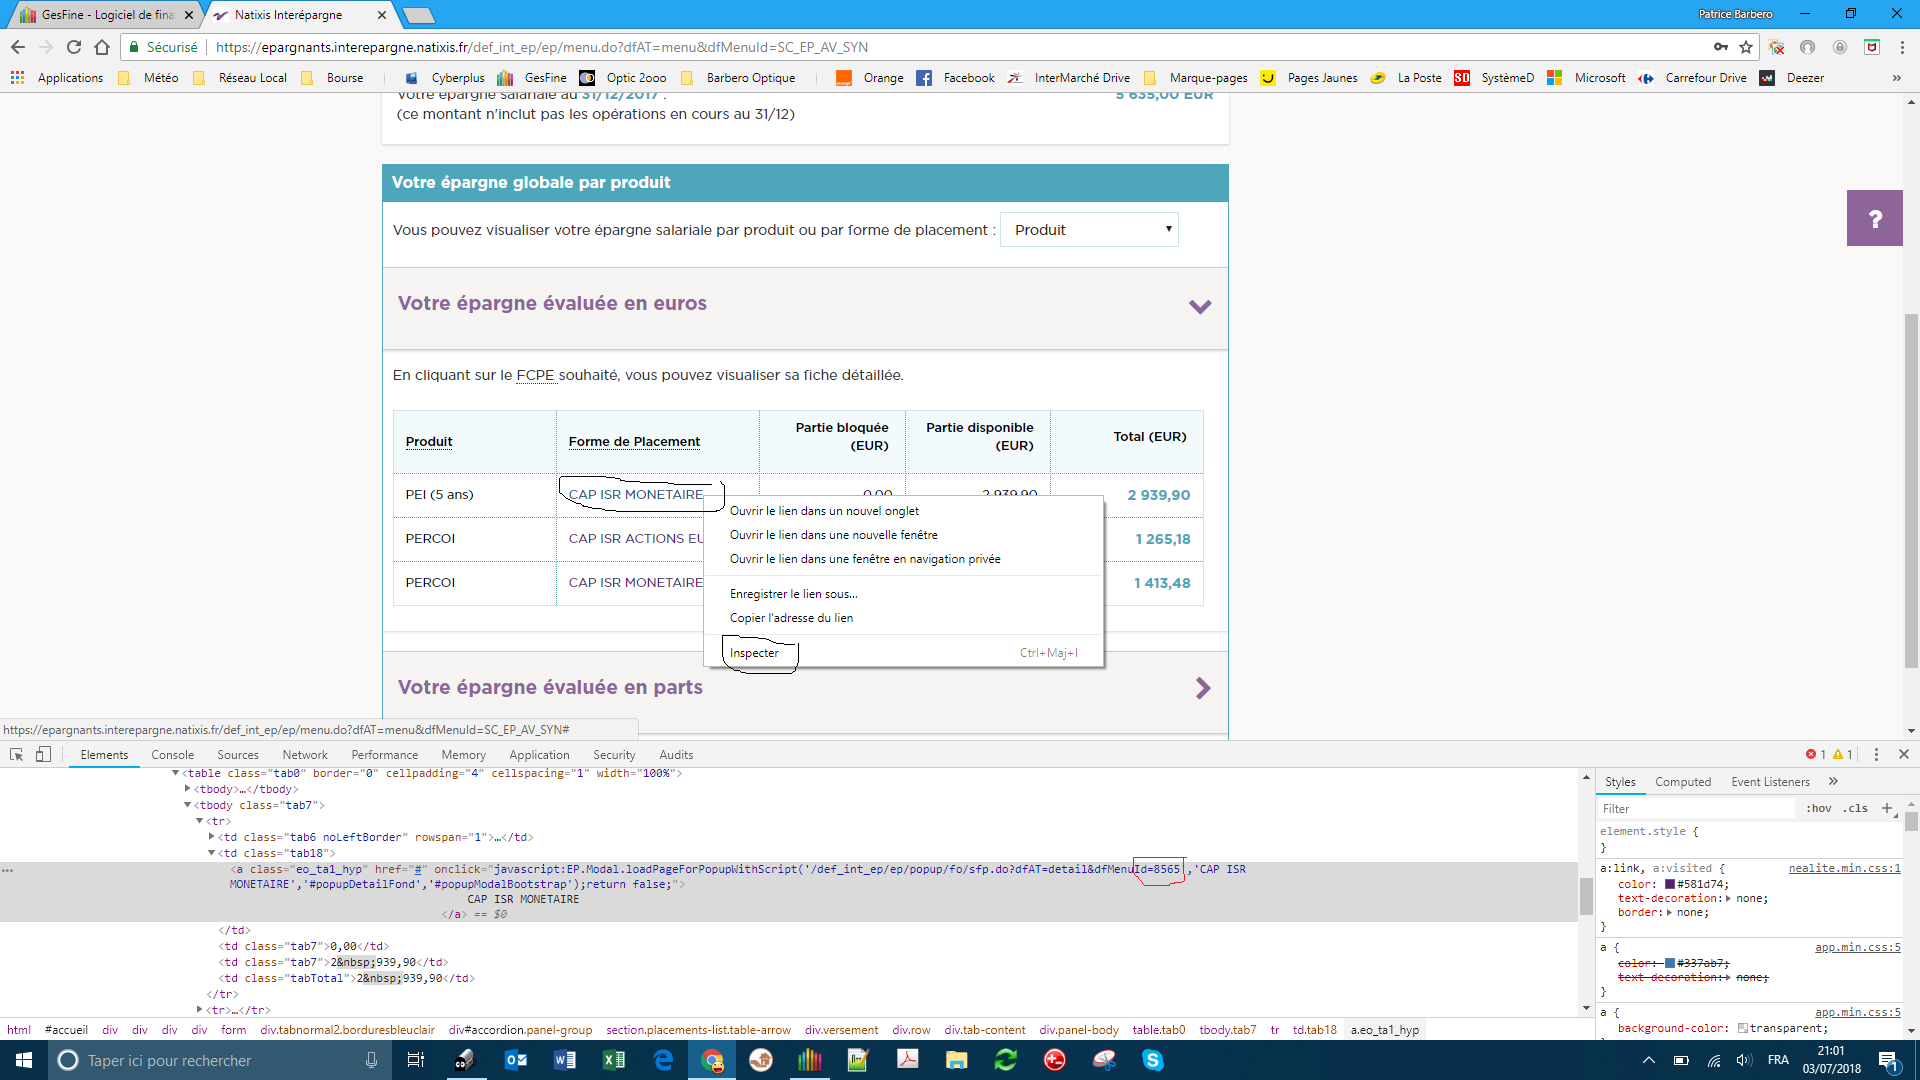Click the Chrome home button icon

click(102, 47)
